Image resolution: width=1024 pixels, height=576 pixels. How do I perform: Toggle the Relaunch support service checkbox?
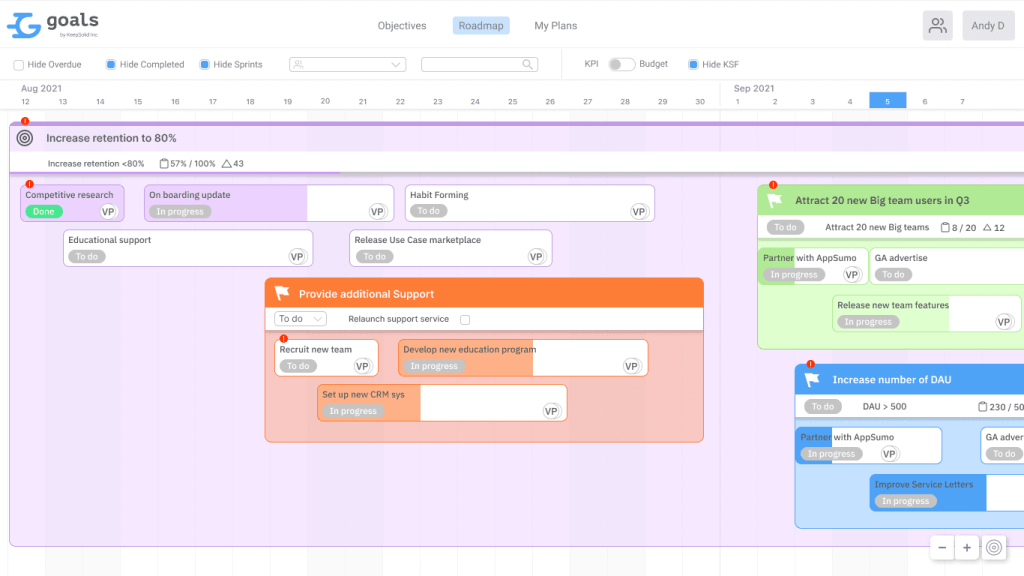(x=465, y=318)
